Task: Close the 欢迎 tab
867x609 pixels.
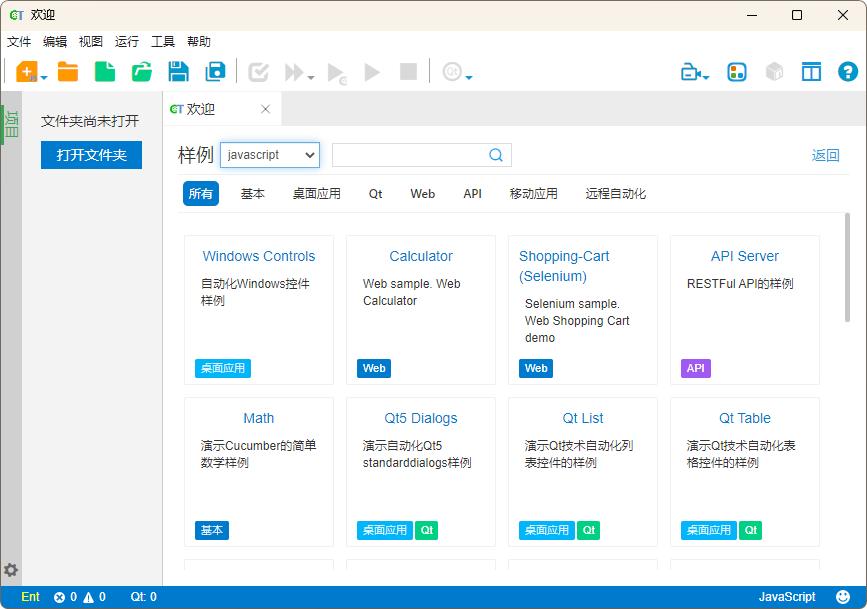Action: tap(265, 109)
